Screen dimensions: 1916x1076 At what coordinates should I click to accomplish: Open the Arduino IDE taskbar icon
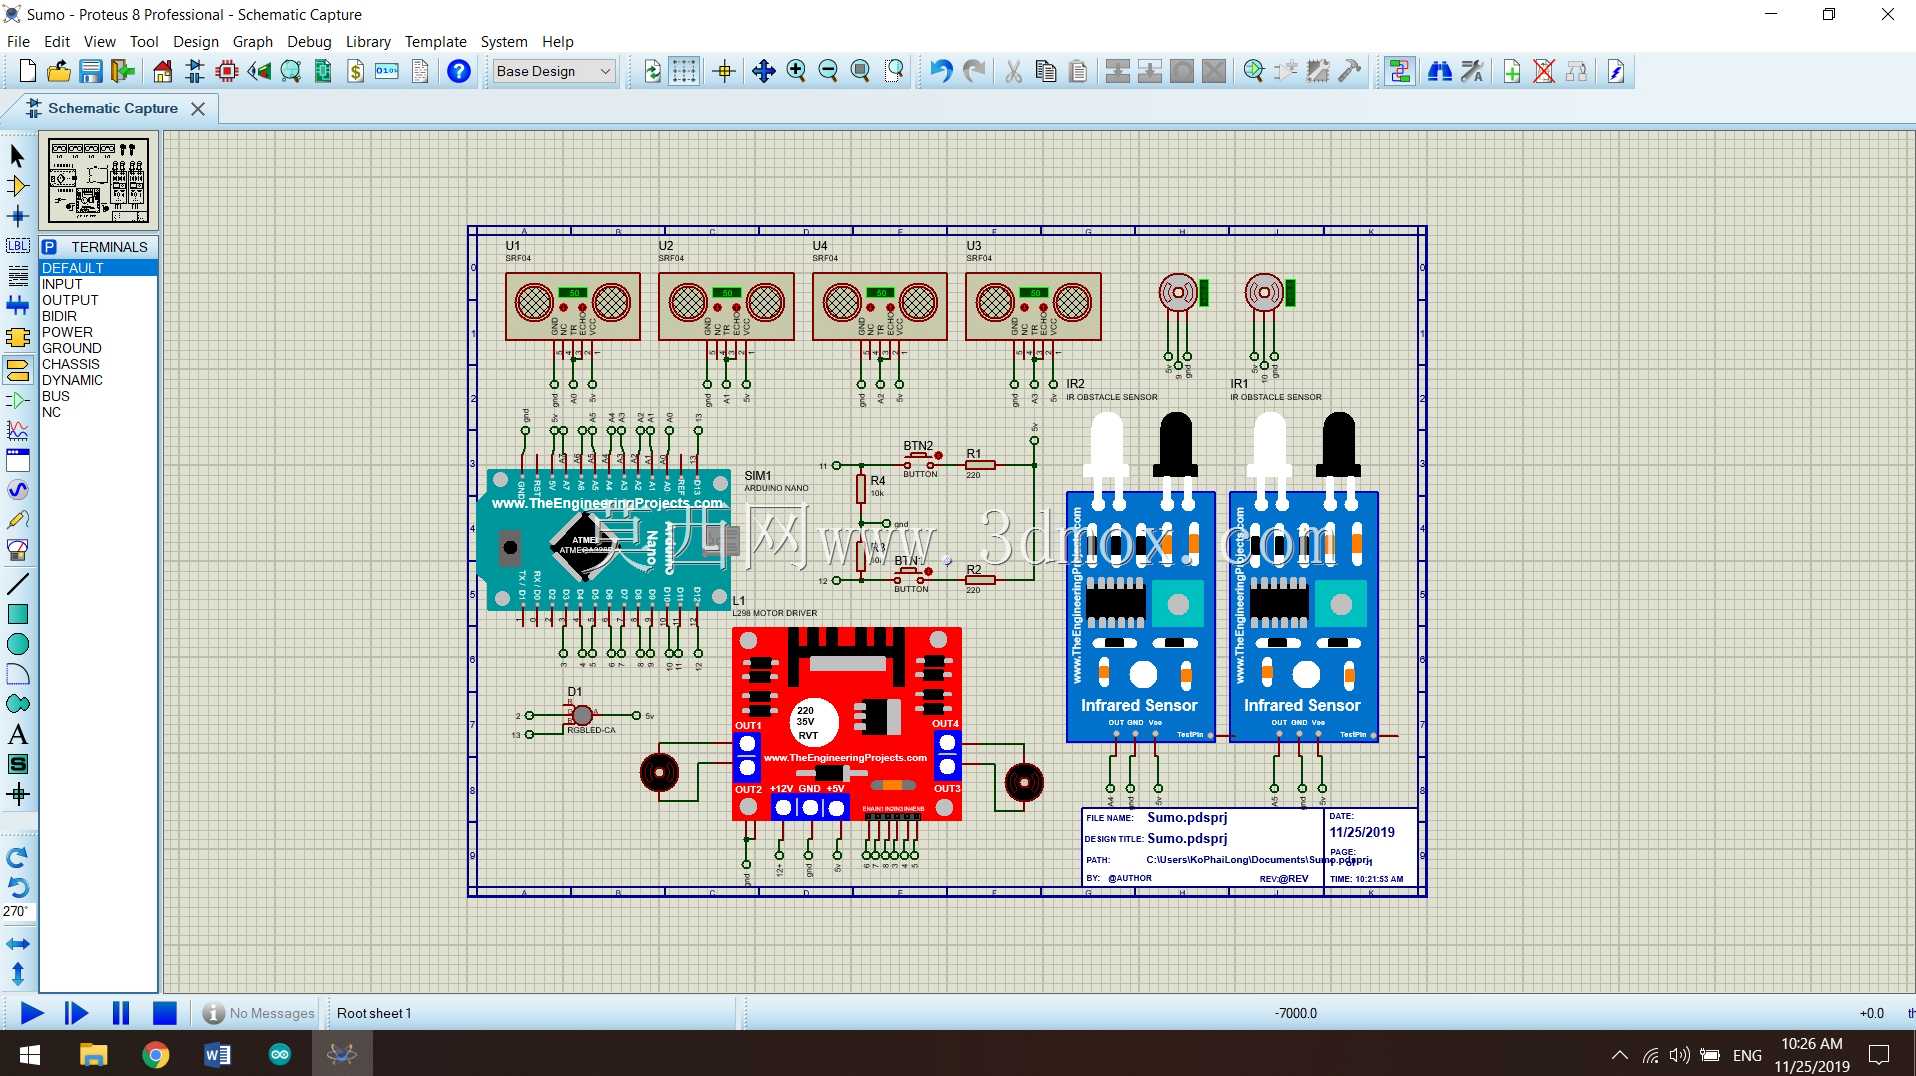pyautogui.click(x=279, y=1055)
